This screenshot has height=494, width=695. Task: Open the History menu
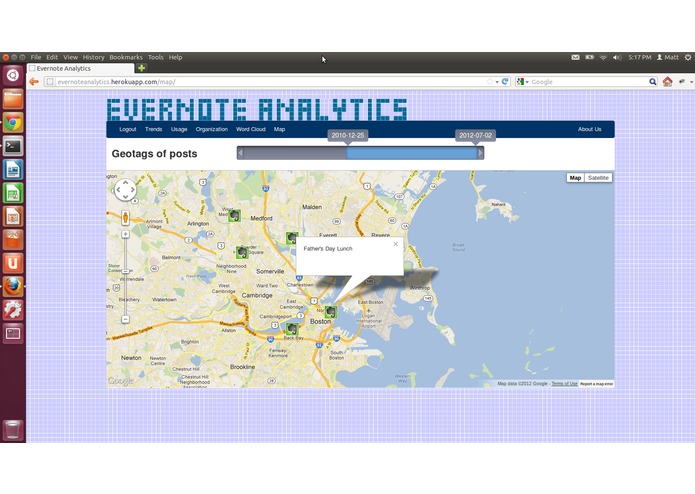[94, 57]
